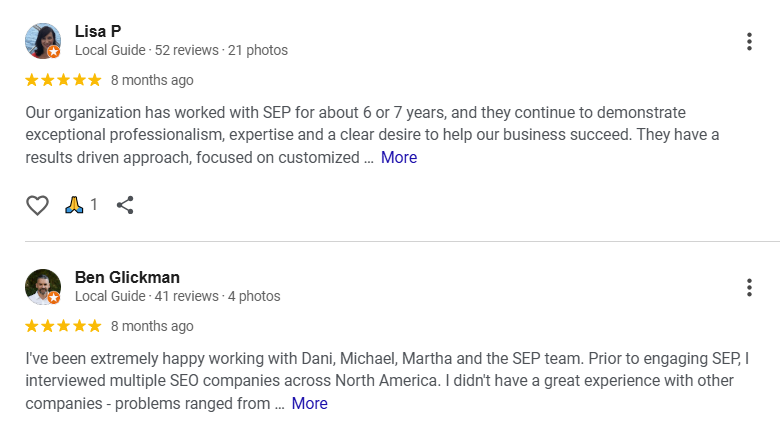Expand Ben Glickman's review with the More link

point(309,403)
